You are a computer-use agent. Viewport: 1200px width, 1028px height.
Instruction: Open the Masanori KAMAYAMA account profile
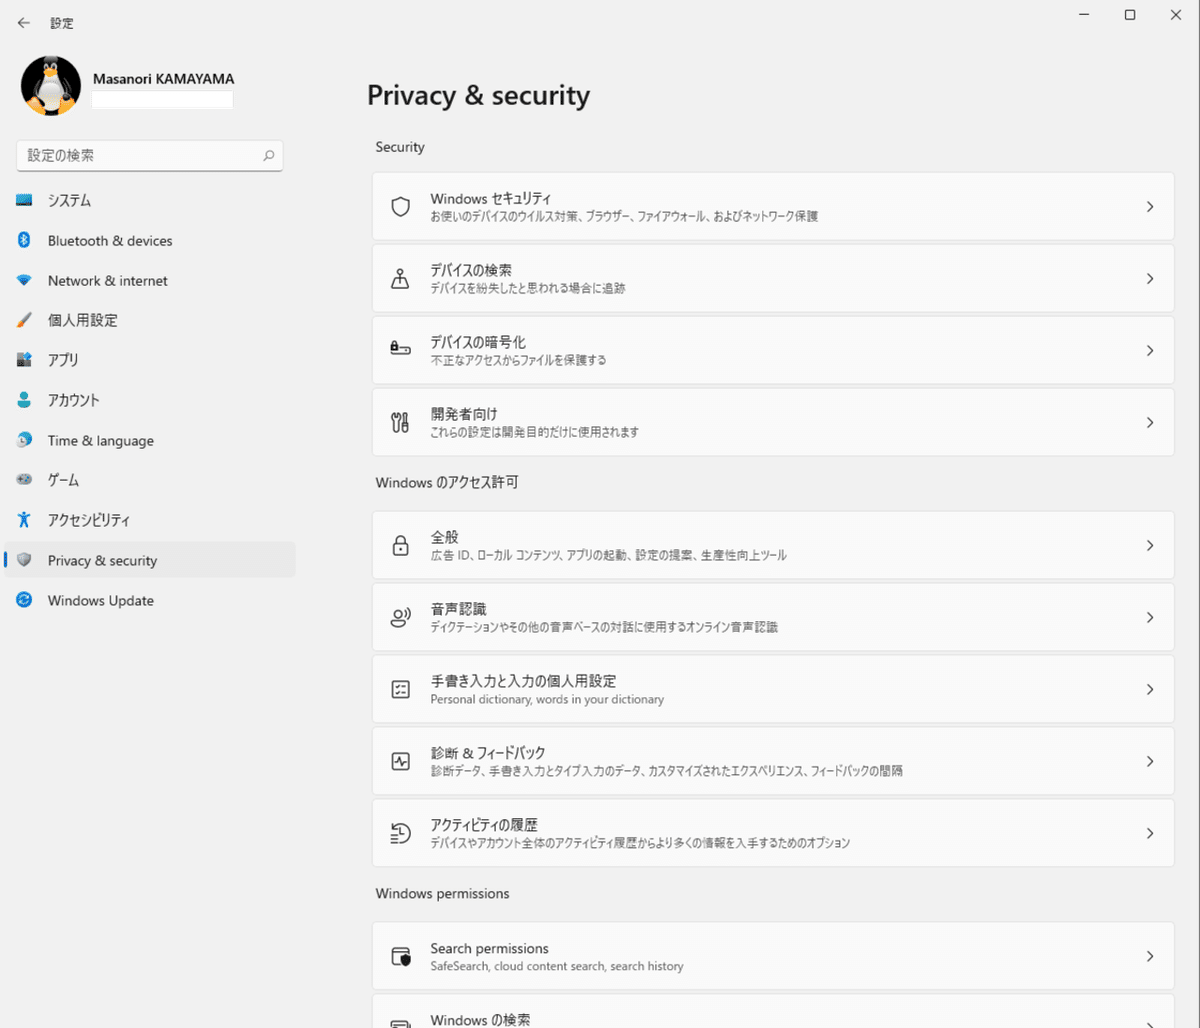coord(163,79)
